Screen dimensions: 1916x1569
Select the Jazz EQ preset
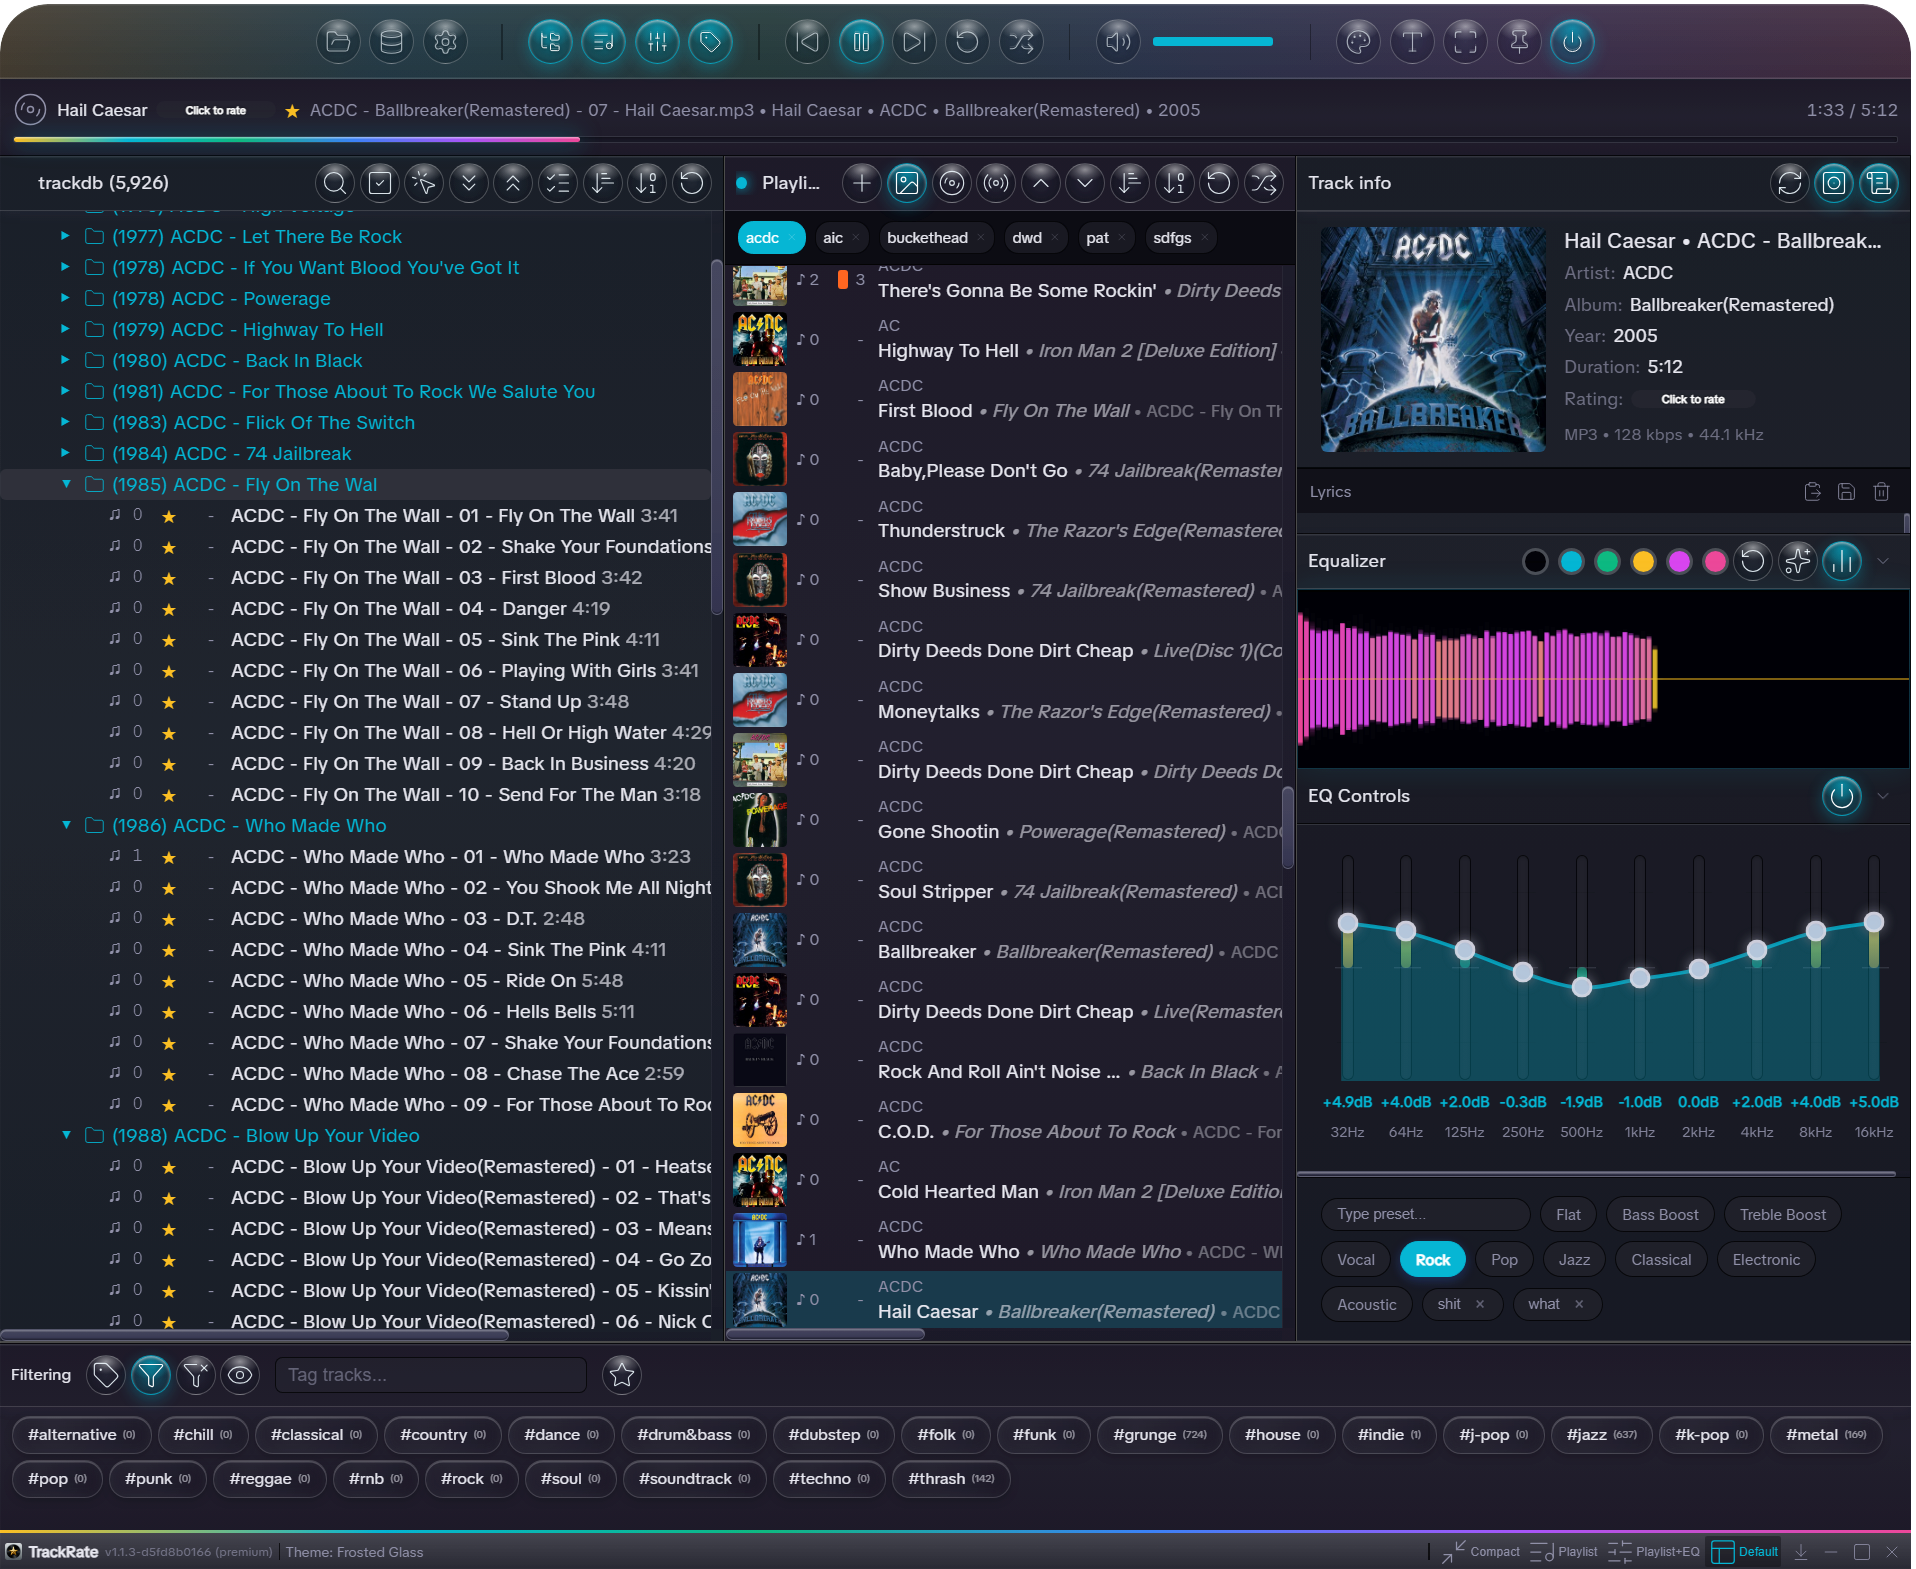point(1572,1259)
